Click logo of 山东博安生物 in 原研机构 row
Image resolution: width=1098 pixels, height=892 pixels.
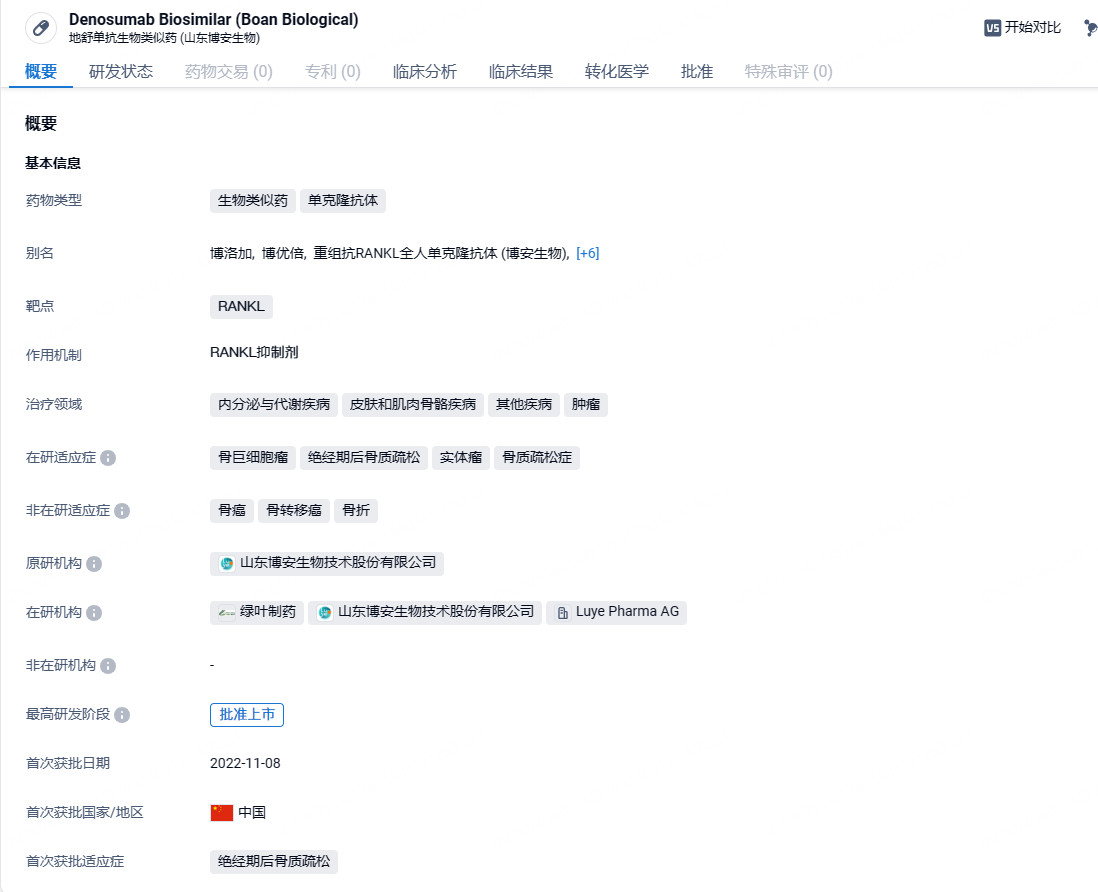pos(227,564)
